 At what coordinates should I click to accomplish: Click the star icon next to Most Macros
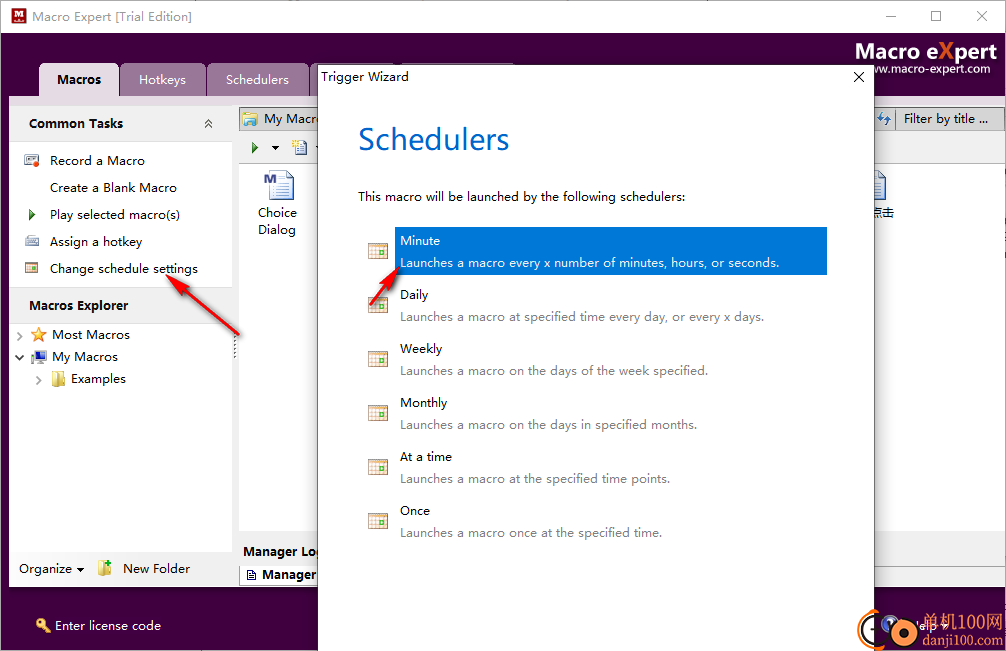(x=39, y=335)
